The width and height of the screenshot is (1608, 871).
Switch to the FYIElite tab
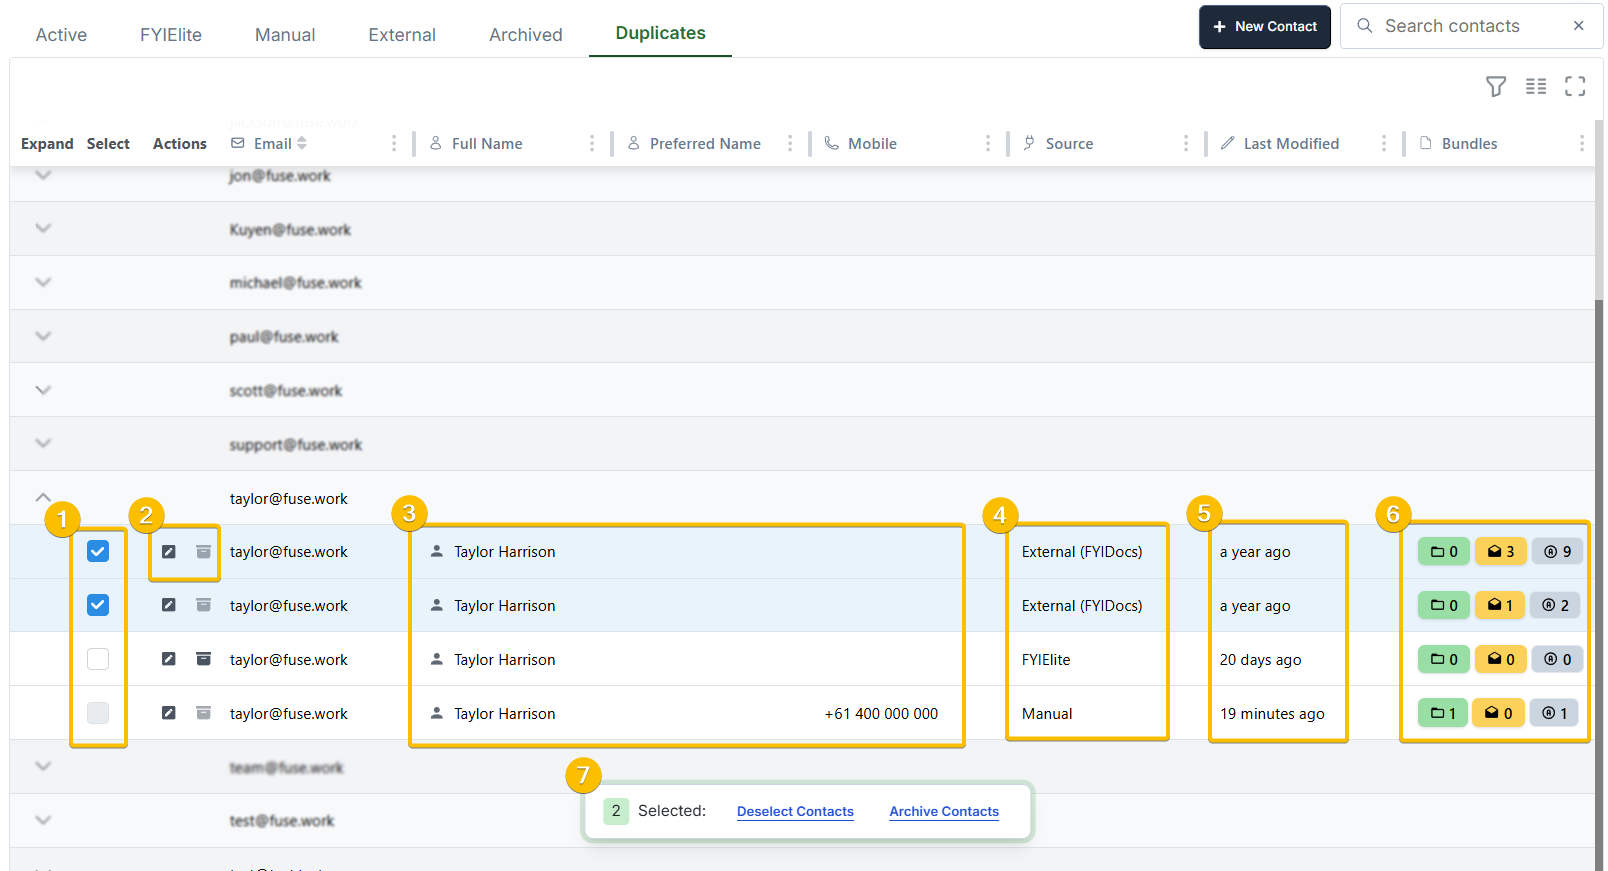(x=170, y=35)
